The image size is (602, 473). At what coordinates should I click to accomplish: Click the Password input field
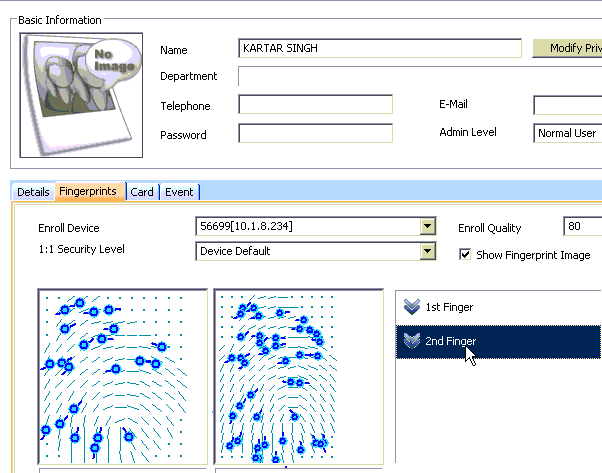[315, 134]
